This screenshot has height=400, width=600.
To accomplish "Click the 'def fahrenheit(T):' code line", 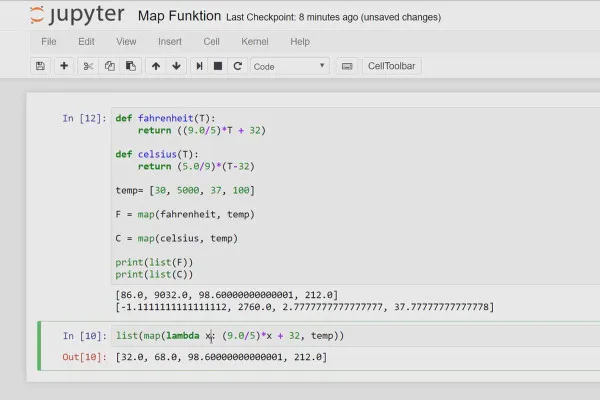I will (165, 118).
